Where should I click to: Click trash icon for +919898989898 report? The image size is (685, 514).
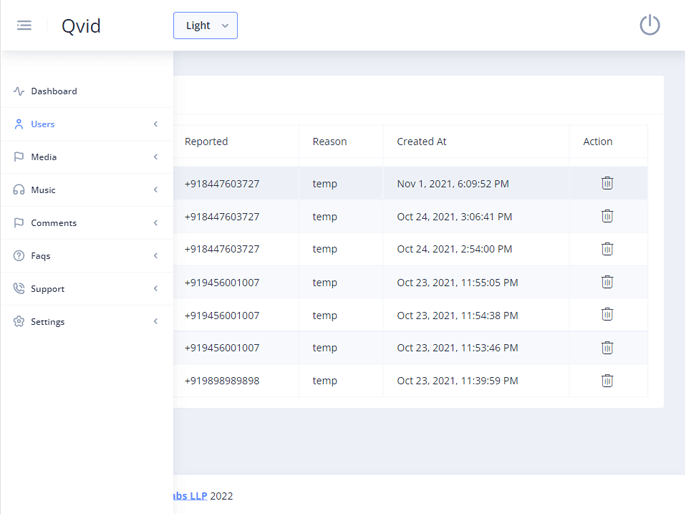click(607, 381)
